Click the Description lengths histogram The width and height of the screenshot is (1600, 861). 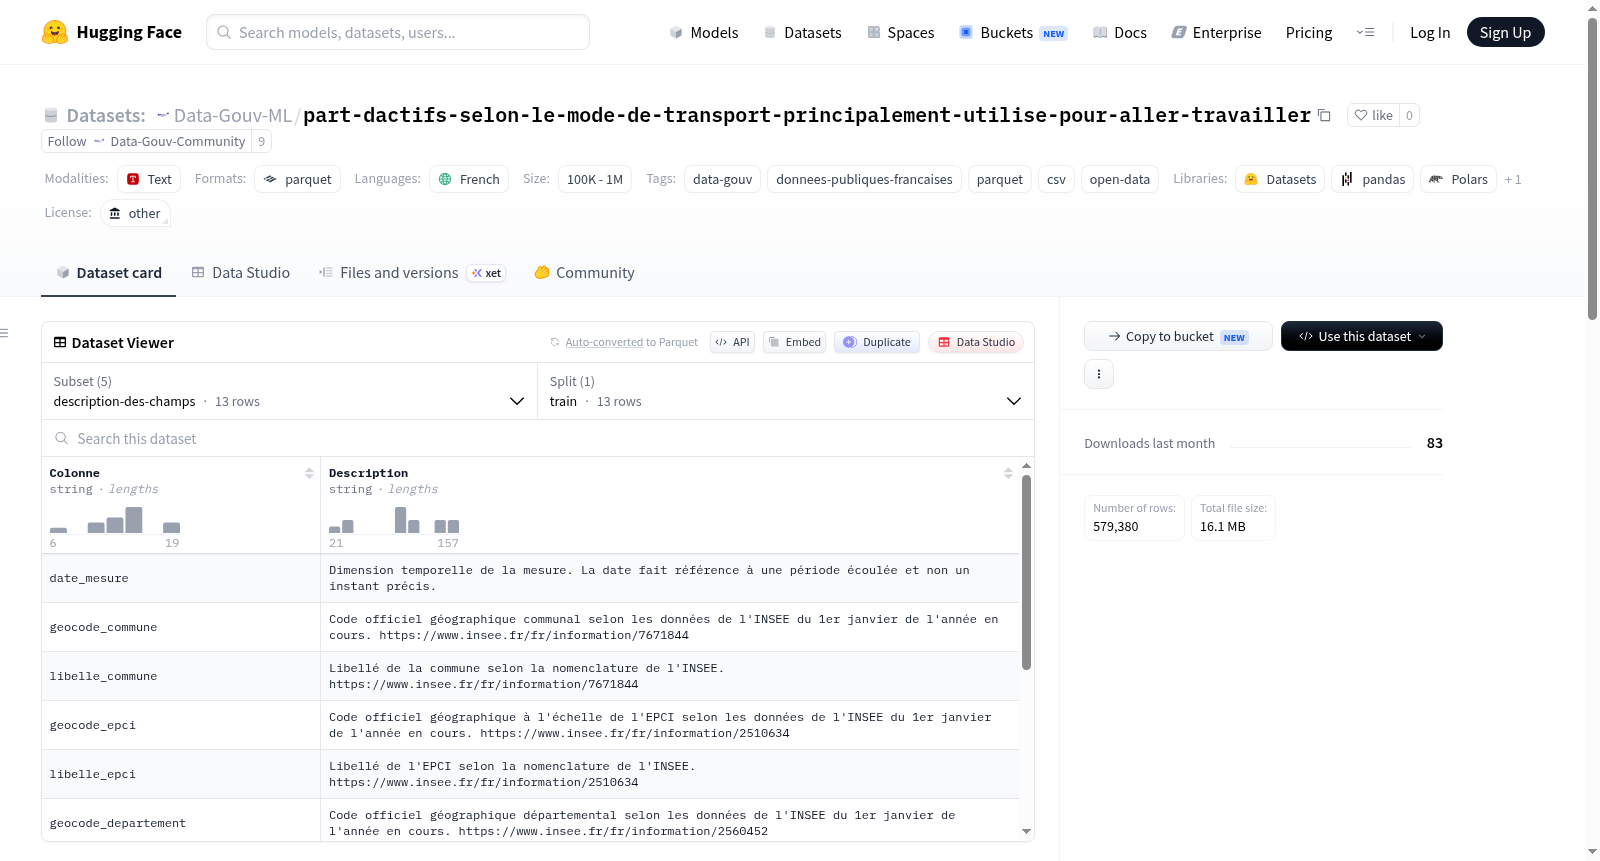pyautogui.click(x=394, y=520)
